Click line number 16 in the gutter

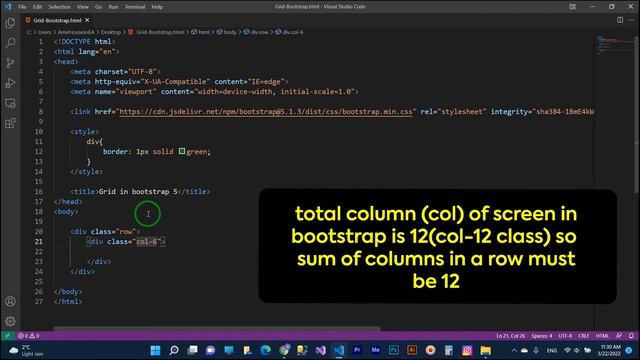click(39, 191)
